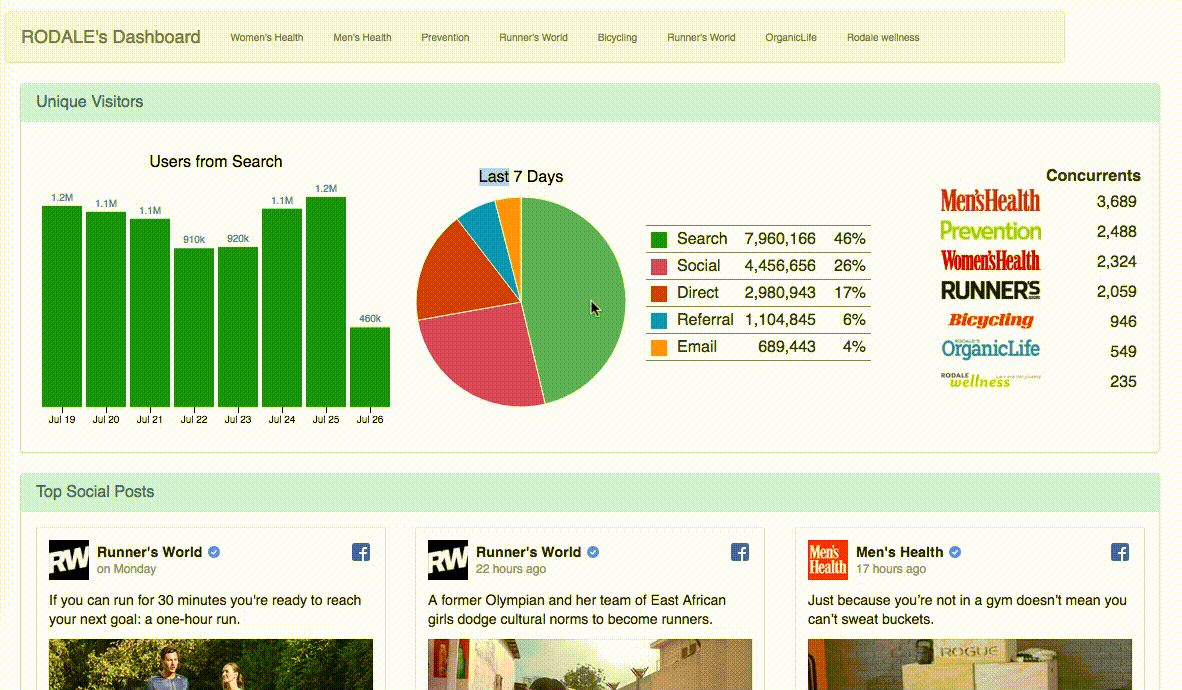
Task: Click the Men's Health logo in Concurrents
Action: point(990,201)
